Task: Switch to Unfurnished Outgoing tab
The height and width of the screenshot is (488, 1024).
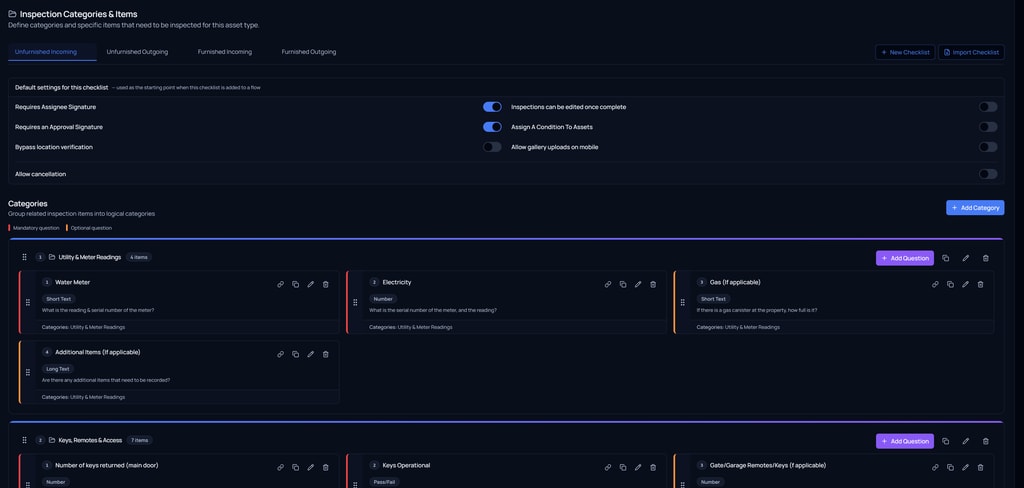Action: (137, 52)
